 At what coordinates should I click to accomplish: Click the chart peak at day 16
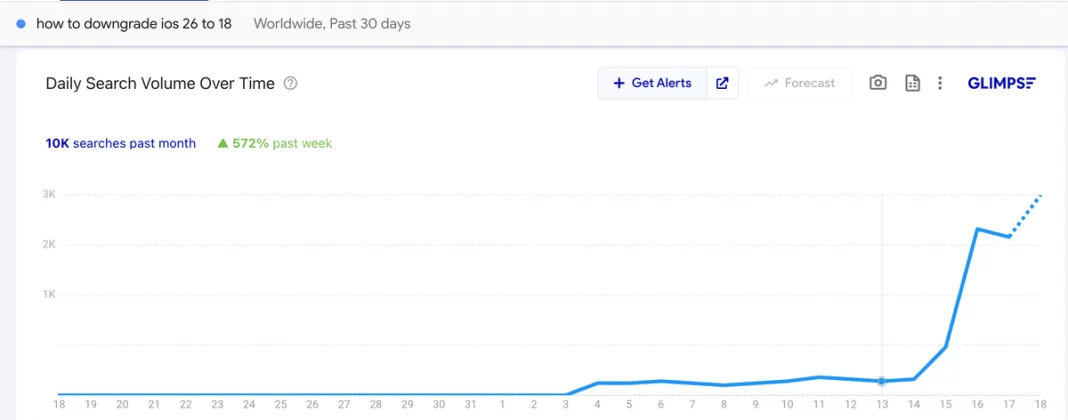tap(977, 229)
